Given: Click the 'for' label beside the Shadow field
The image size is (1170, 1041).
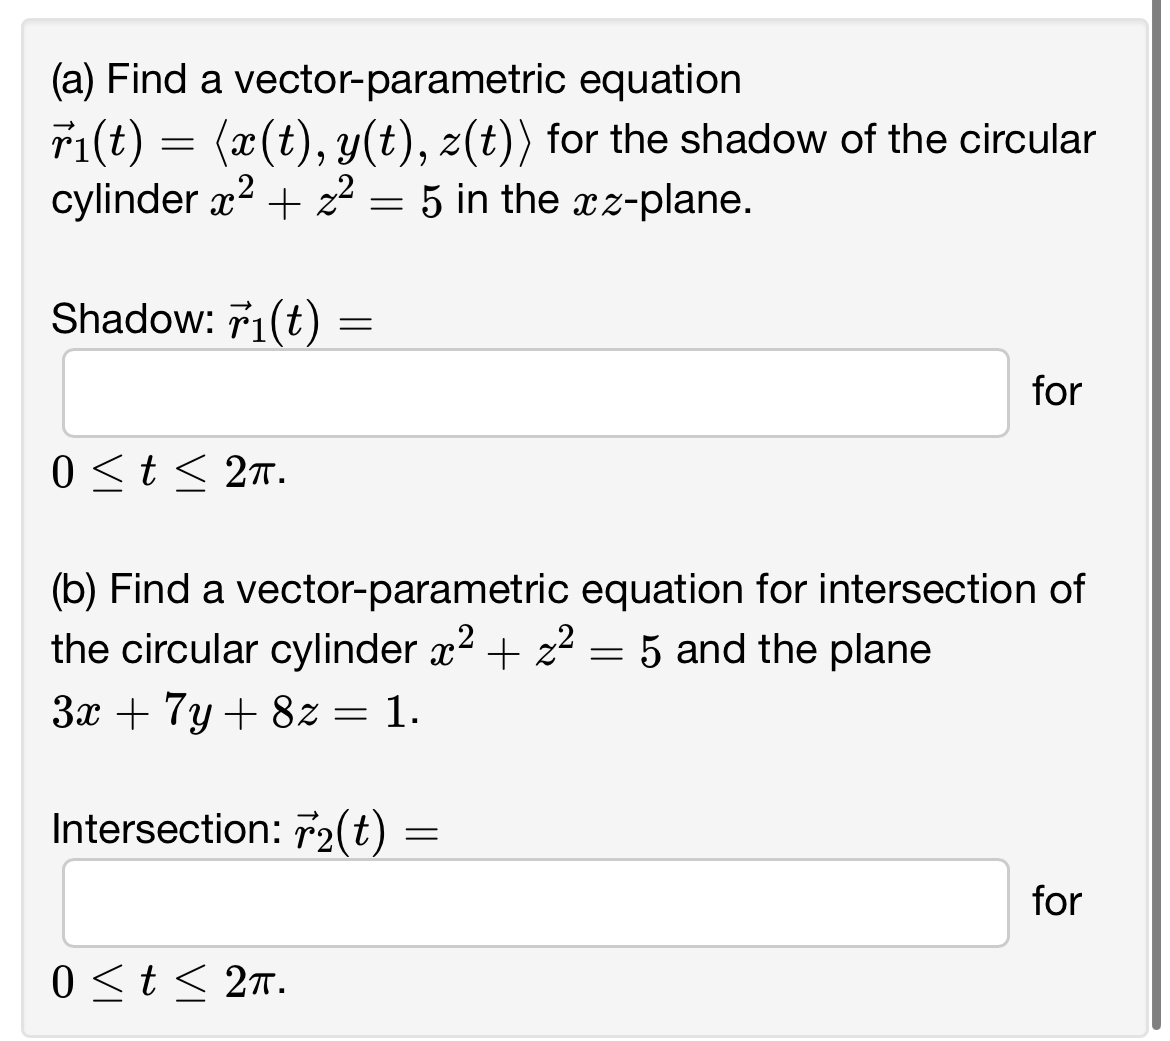Looking at the screenshot, I should (x=1059, y=392).
